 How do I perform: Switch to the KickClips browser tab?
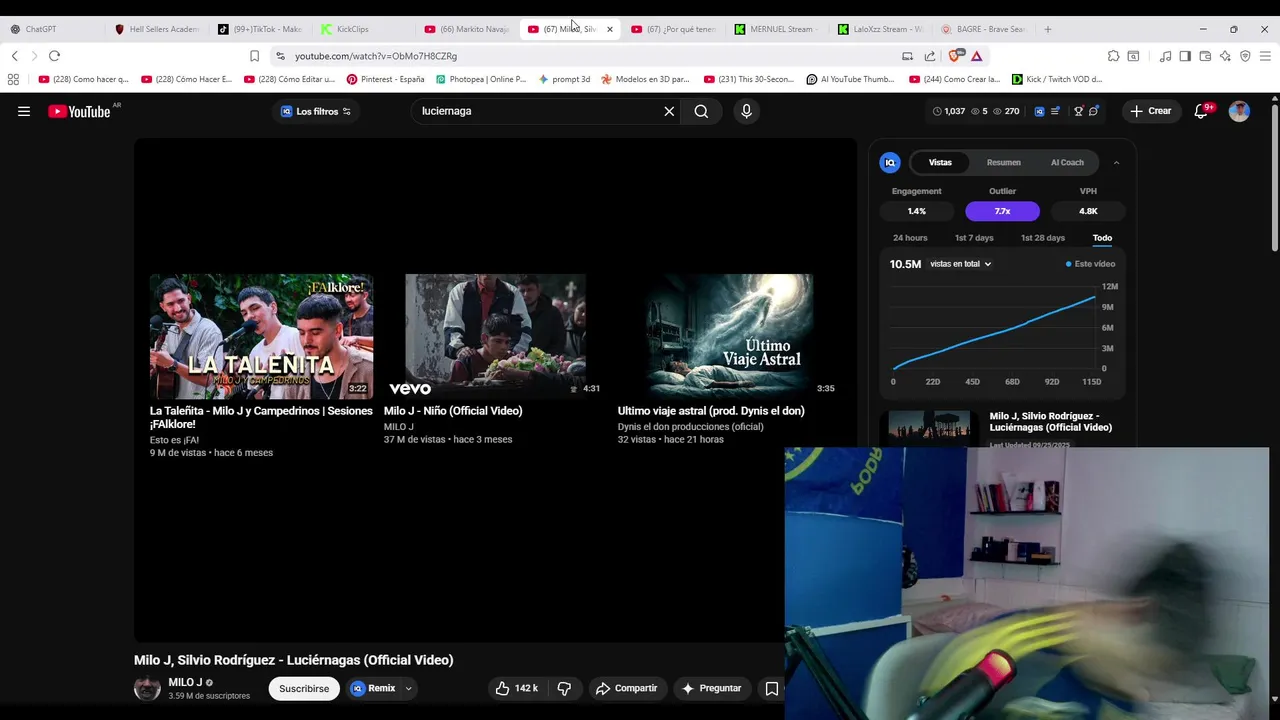pyautogui.click(x=362, y=29)
